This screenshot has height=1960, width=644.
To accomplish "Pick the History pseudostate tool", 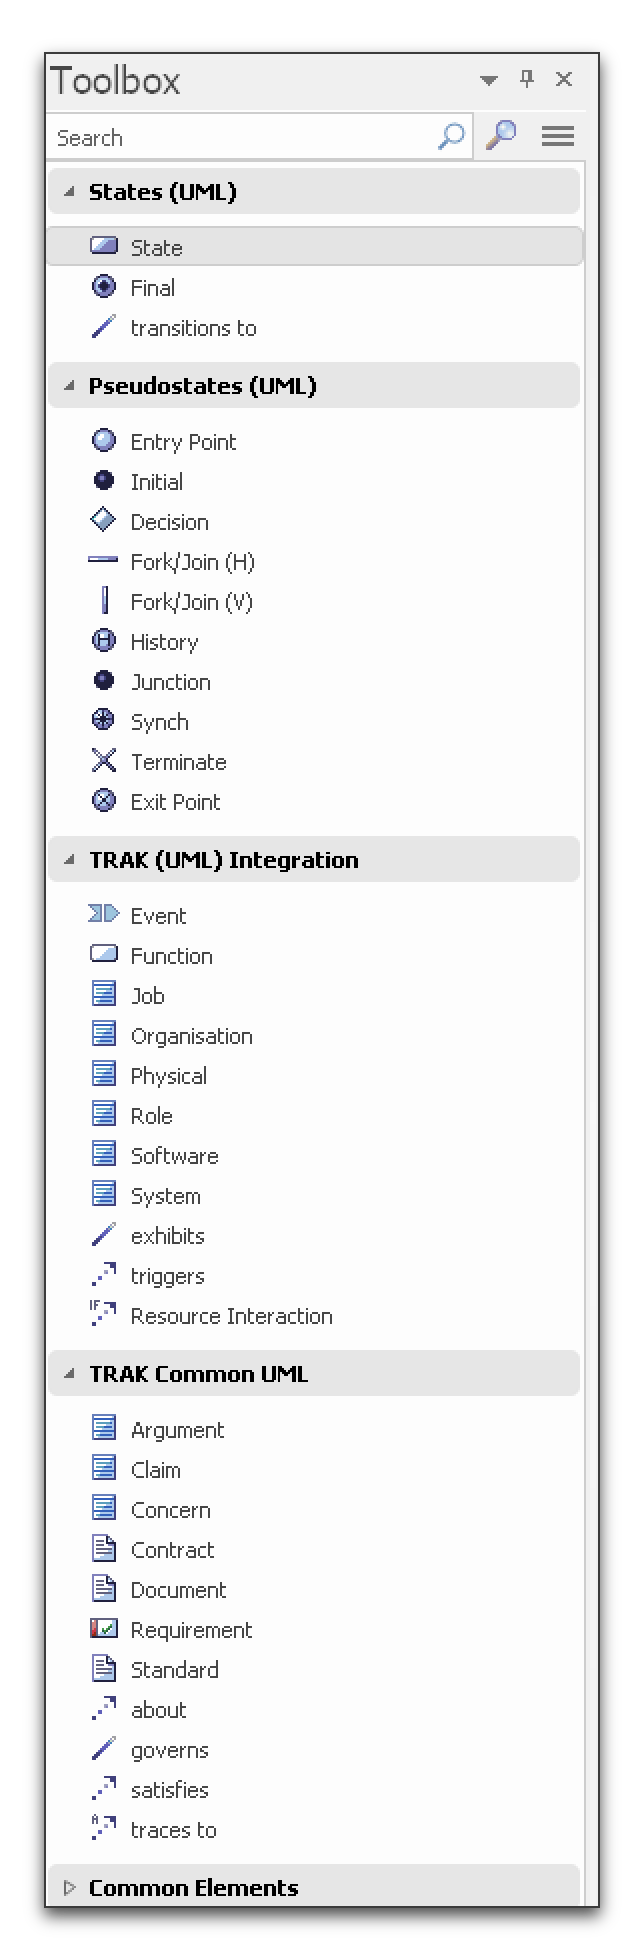I will point(163,642).
